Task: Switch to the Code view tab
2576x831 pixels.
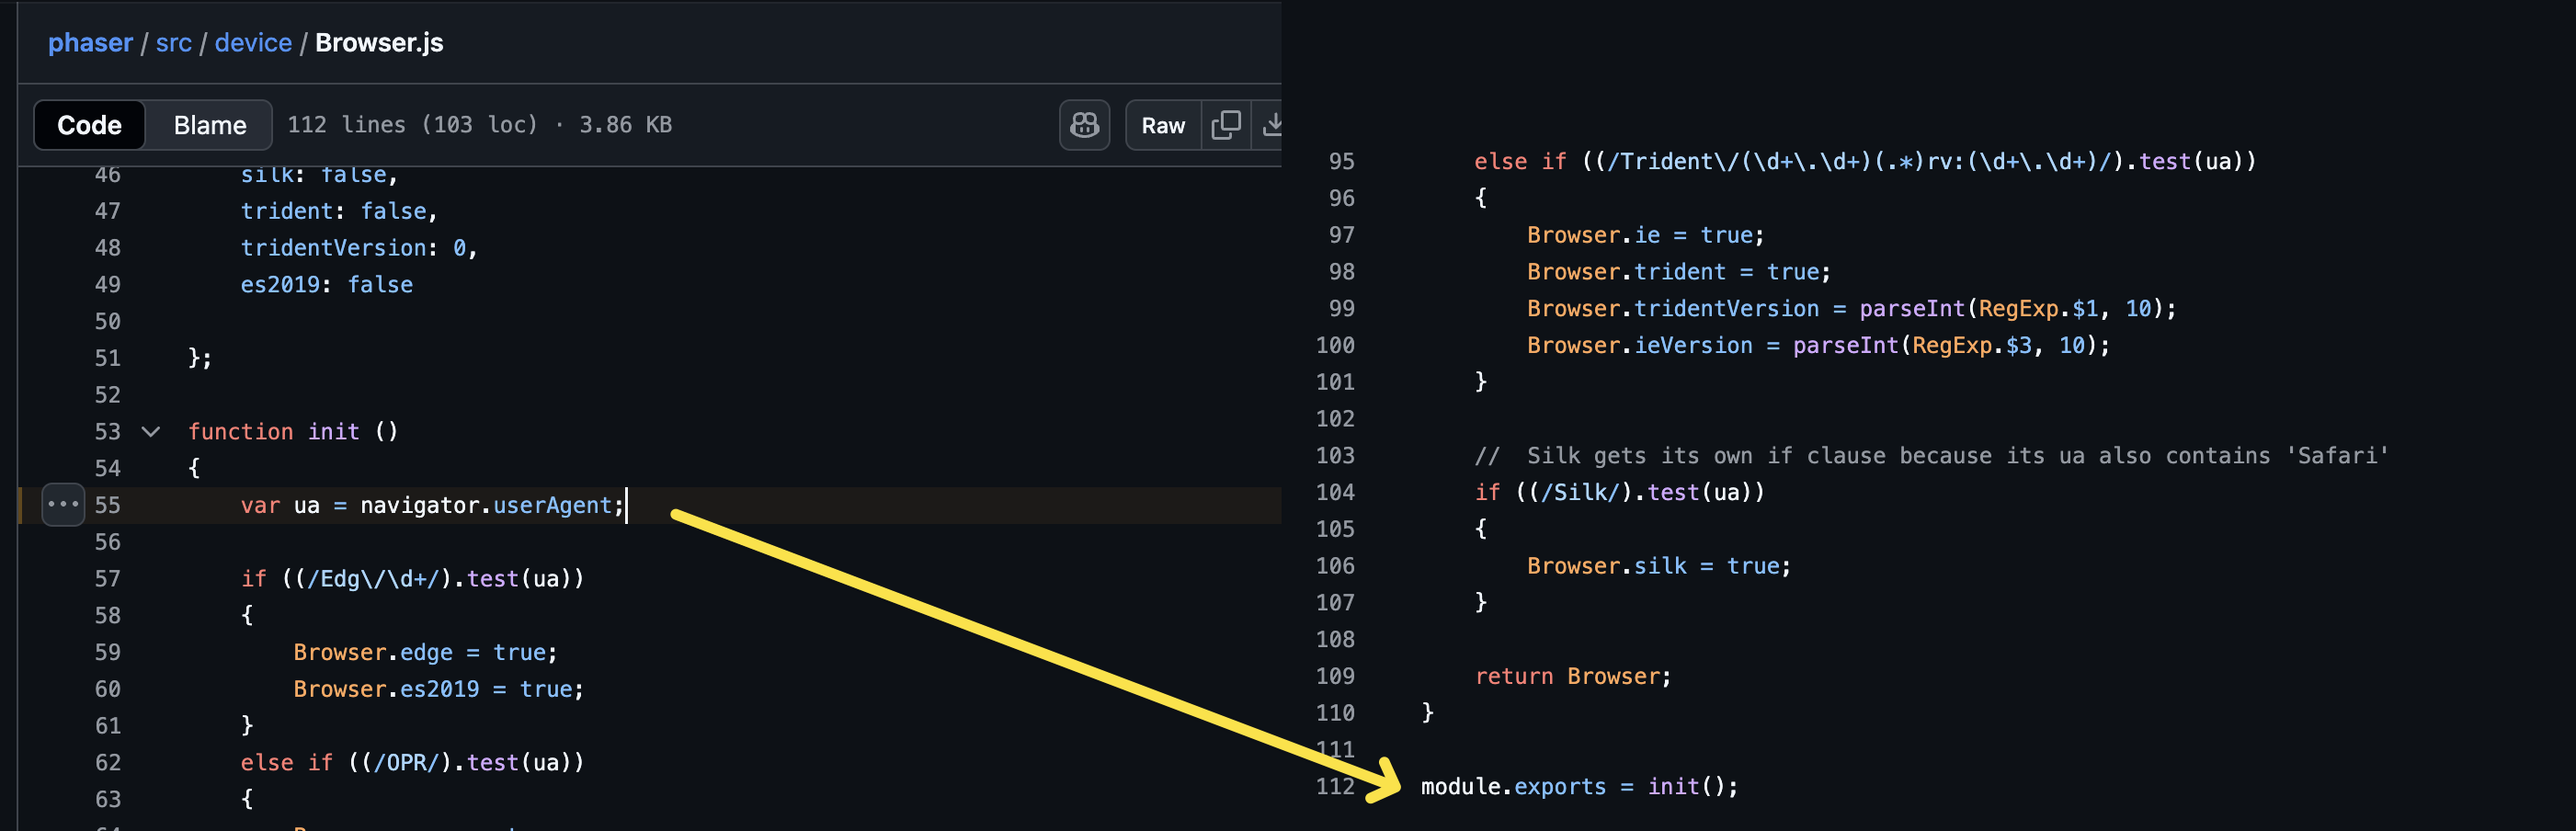Action: [89, 125]
